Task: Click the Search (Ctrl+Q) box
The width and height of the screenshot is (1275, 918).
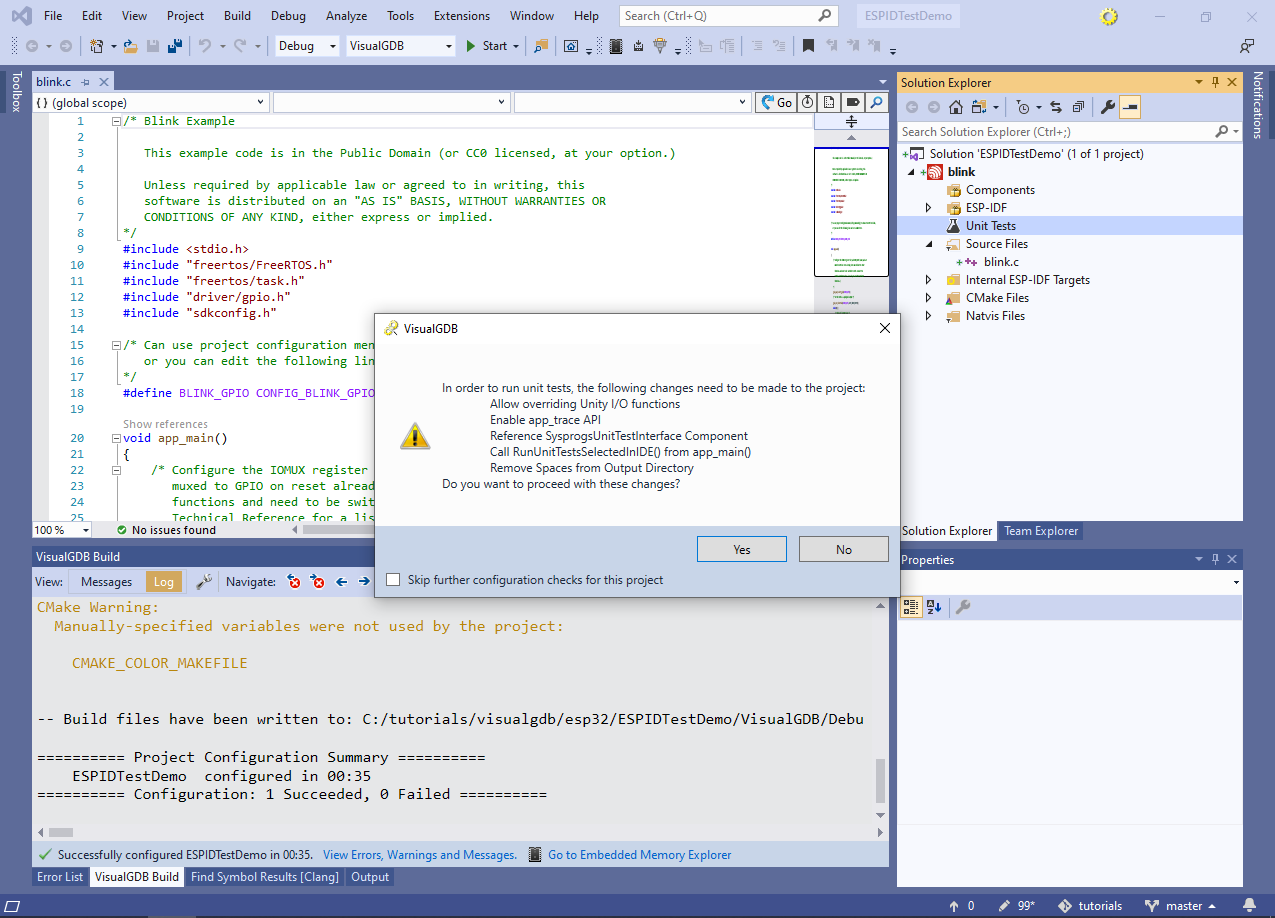Action: pos(726,16)
